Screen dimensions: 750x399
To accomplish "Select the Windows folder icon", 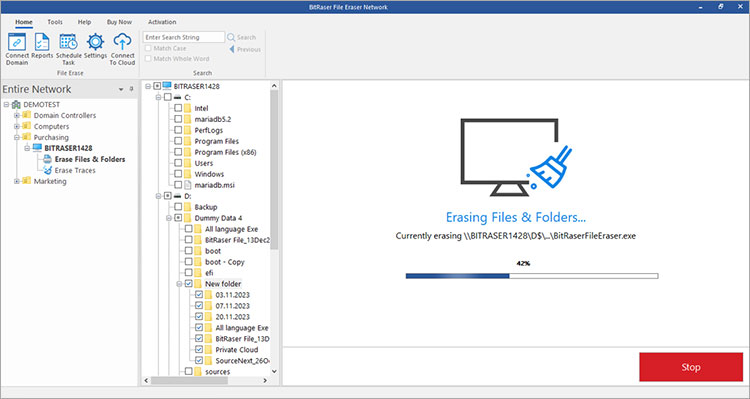I will tap(188, 174).
